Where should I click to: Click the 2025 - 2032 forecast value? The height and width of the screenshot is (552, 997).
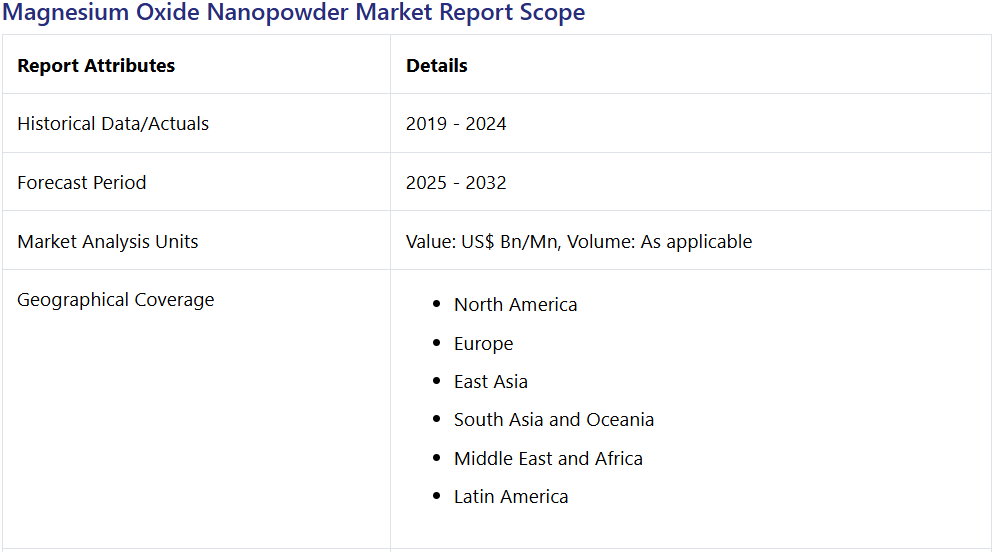[456, 183]
